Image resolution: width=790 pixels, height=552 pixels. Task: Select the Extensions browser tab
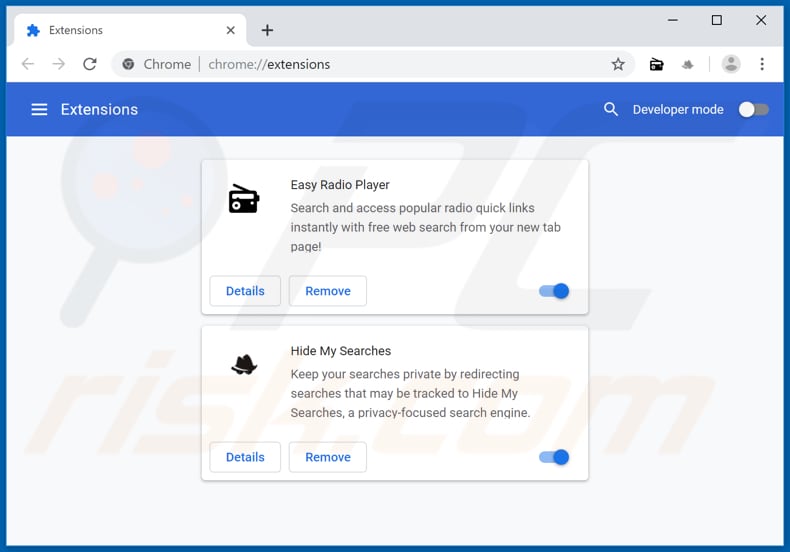(130, 30)
